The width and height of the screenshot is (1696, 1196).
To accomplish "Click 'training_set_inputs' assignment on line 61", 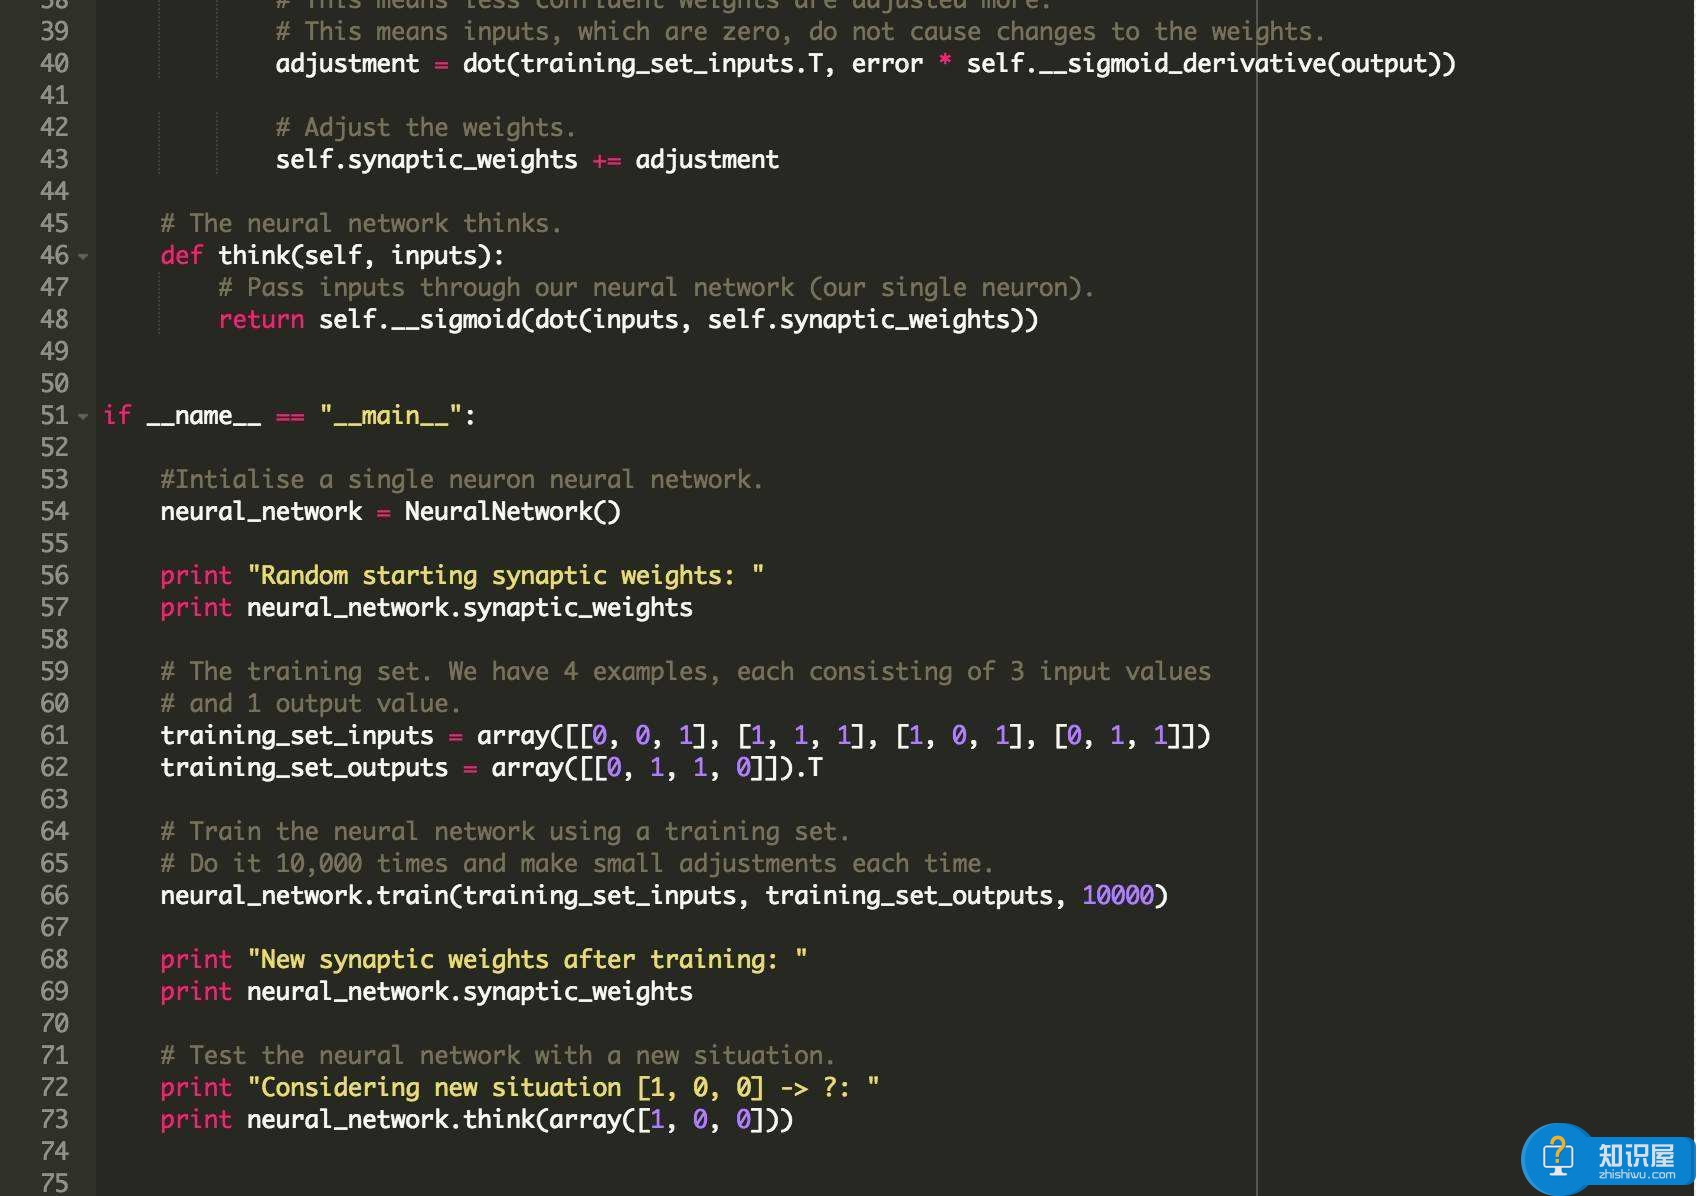I will (x=297, y=735).
